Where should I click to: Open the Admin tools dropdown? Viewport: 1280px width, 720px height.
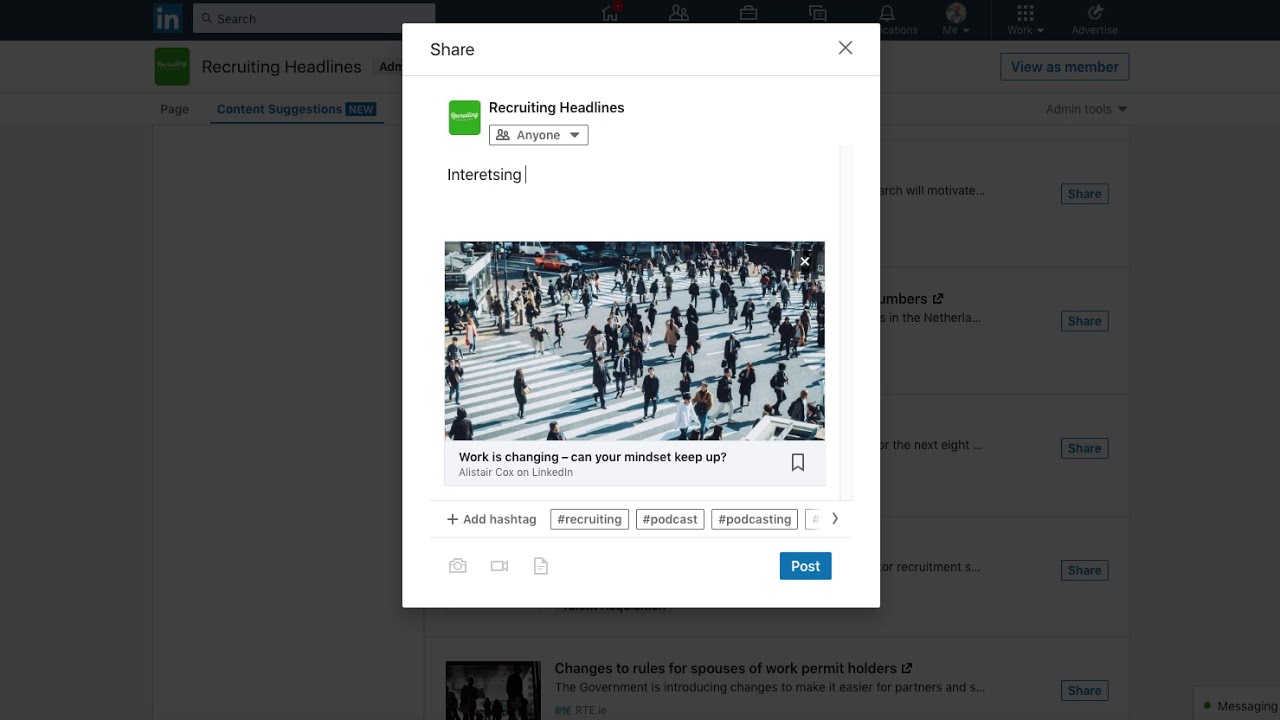[1086, 109]
